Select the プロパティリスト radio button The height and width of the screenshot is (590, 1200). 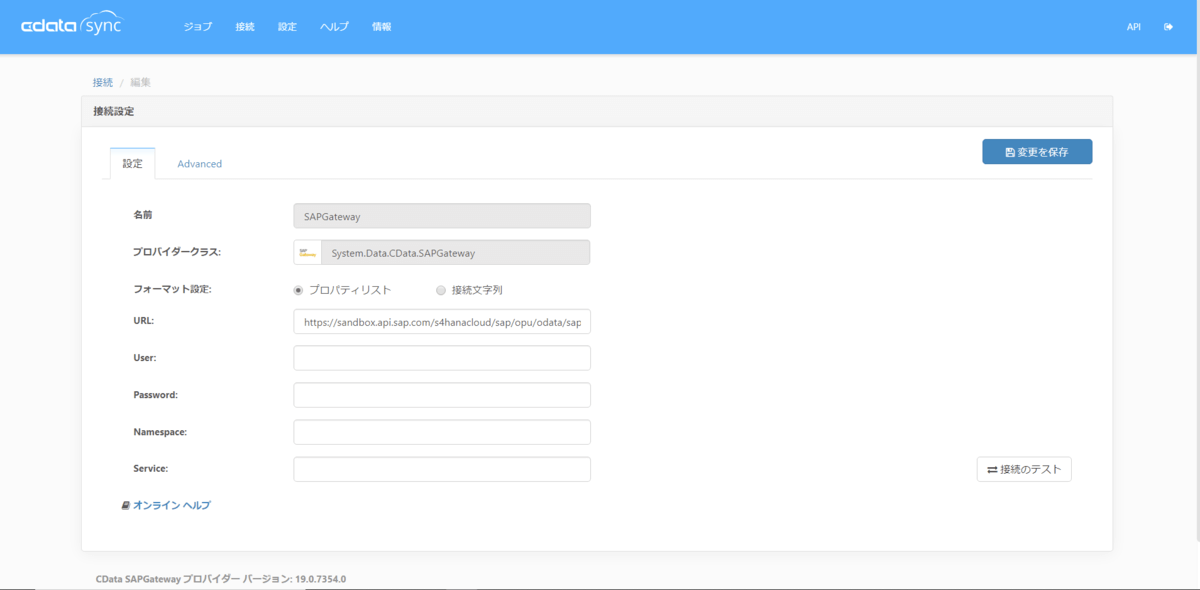(x=297, y=289)
